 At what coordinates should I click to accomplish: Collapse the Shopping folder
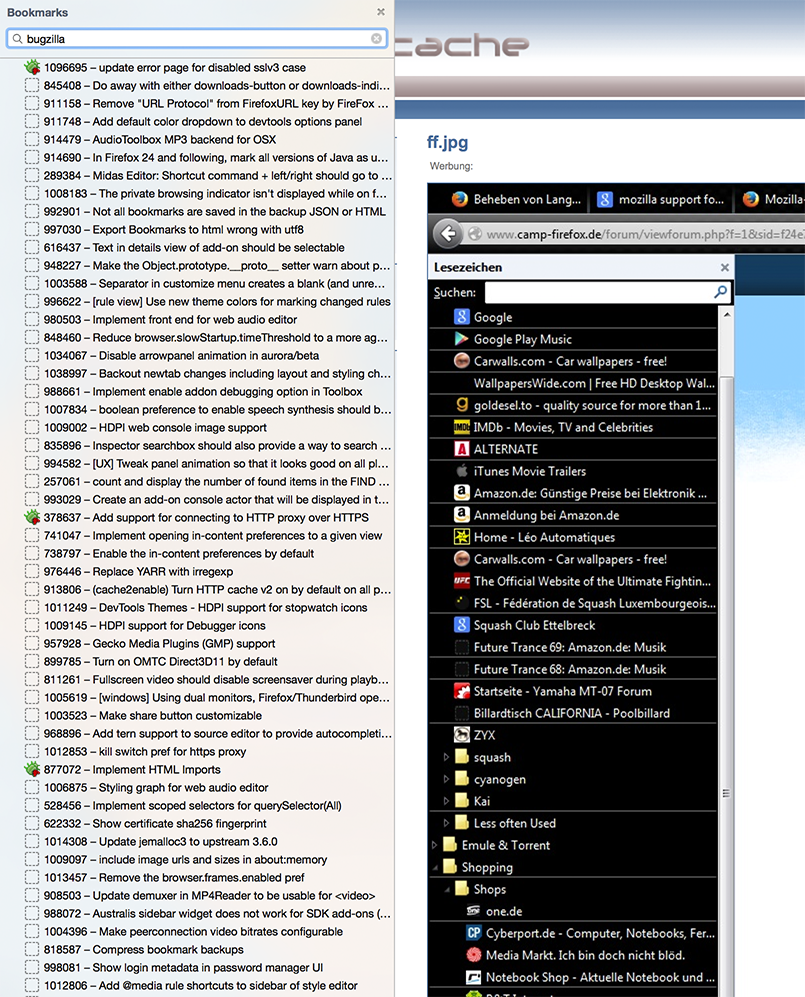pos(435,867)
